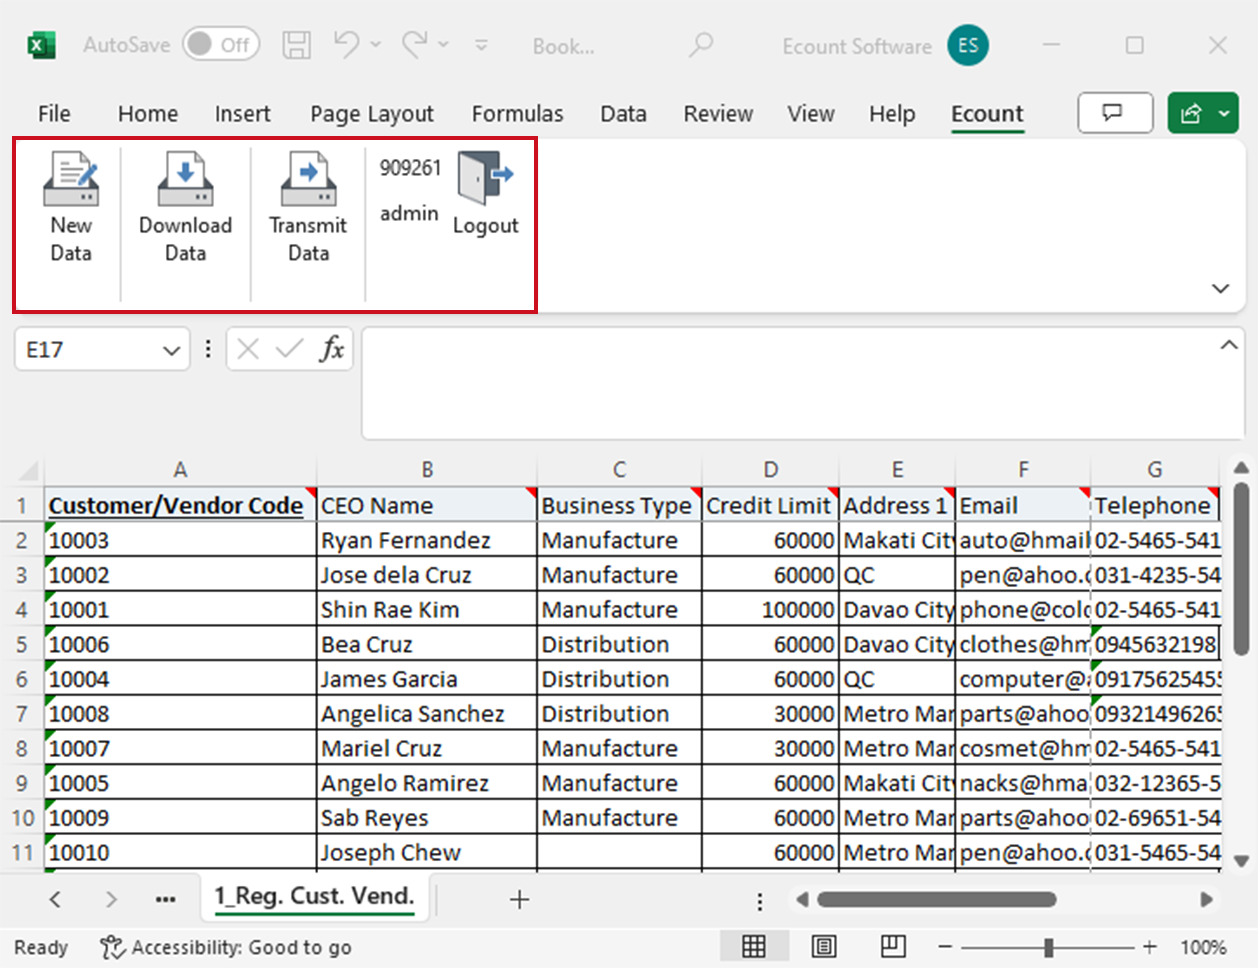Switch to Normal view in status bar
1258x968 pixels.
pyautogui.click(x=754, y=946)
